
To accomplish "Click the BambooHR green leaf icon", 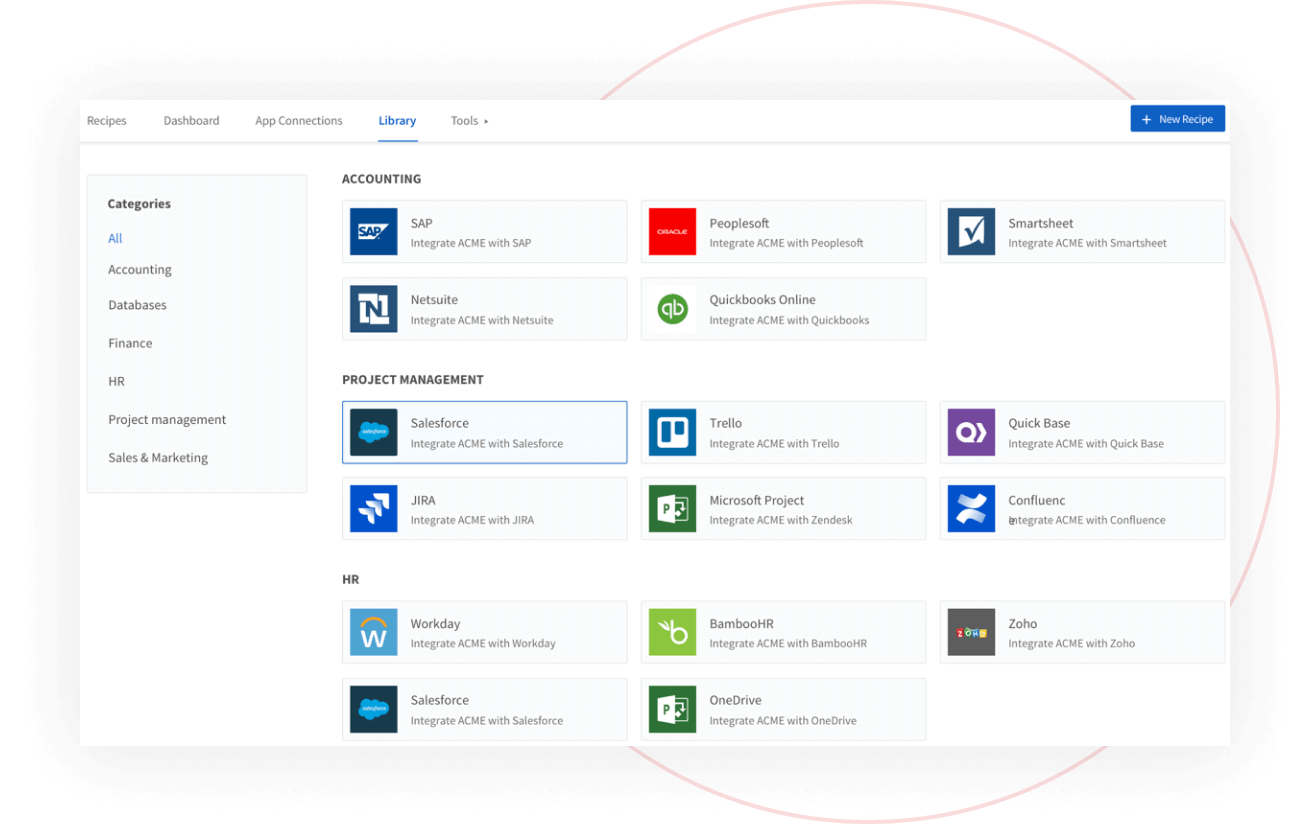I will [672, 632].
